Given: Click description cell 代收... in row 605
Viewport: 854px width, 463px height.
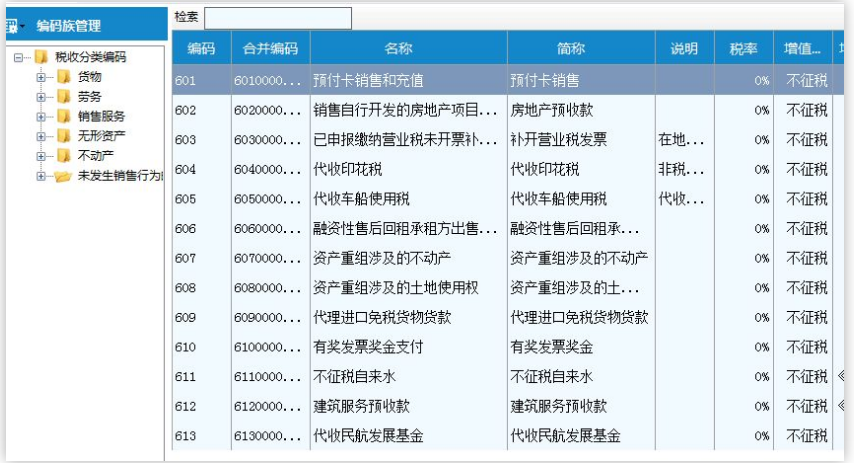Looking at the screenshot, I should coord(685,199).
